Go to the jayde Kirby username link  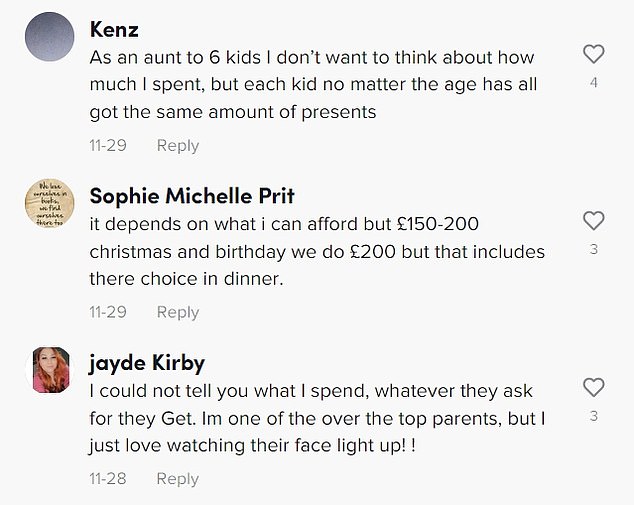pyautogui.click(x=146, y=361)
